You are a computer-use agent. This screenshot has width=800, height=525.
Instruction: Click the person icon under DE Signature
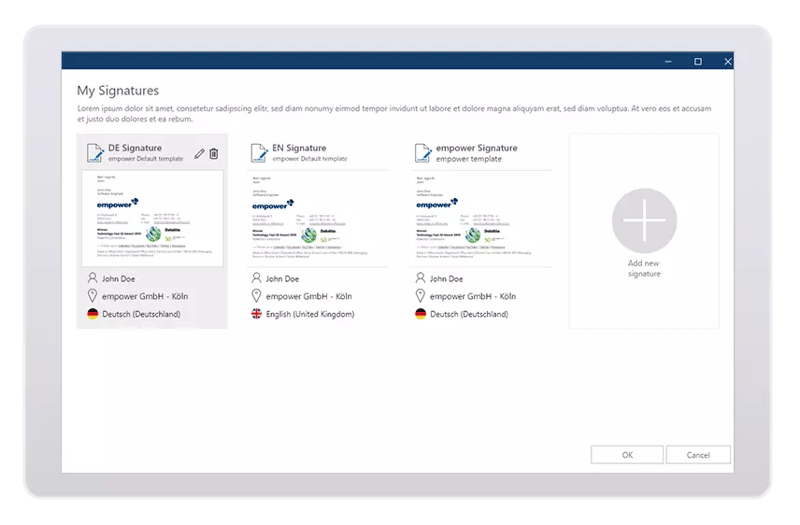pos(92,278)
